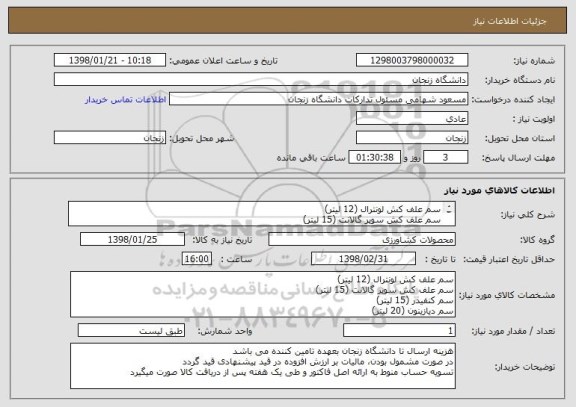Click the توضیحات خریدار text area

pyautogui.click(x=263, y=366)
